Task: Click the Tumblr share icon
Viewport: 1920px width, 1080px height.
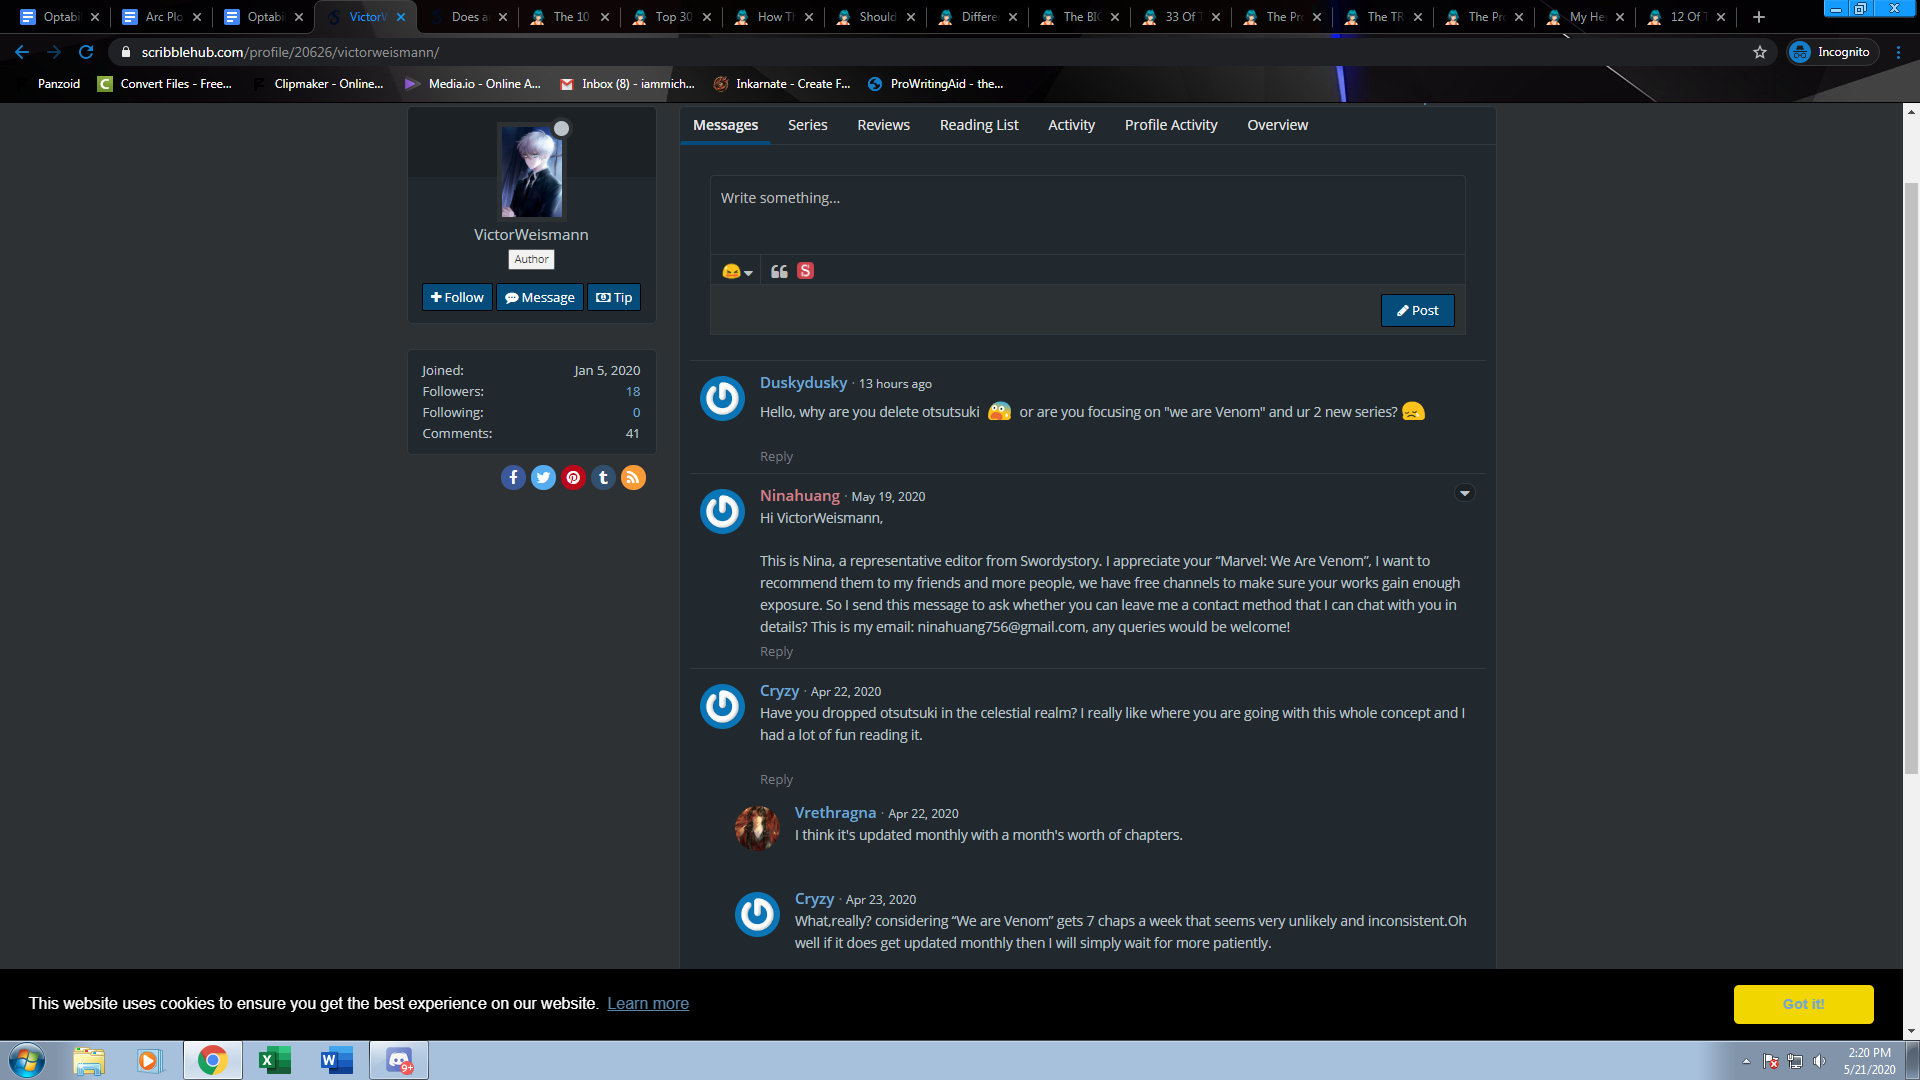Action: tap(603, 478)
